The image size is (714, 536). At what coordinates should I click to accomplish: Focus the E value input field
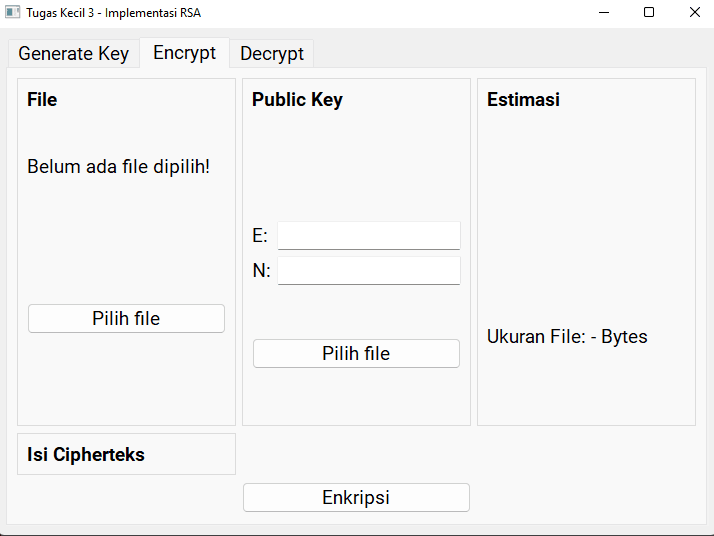pyautogui.click(x=368, y=236)
